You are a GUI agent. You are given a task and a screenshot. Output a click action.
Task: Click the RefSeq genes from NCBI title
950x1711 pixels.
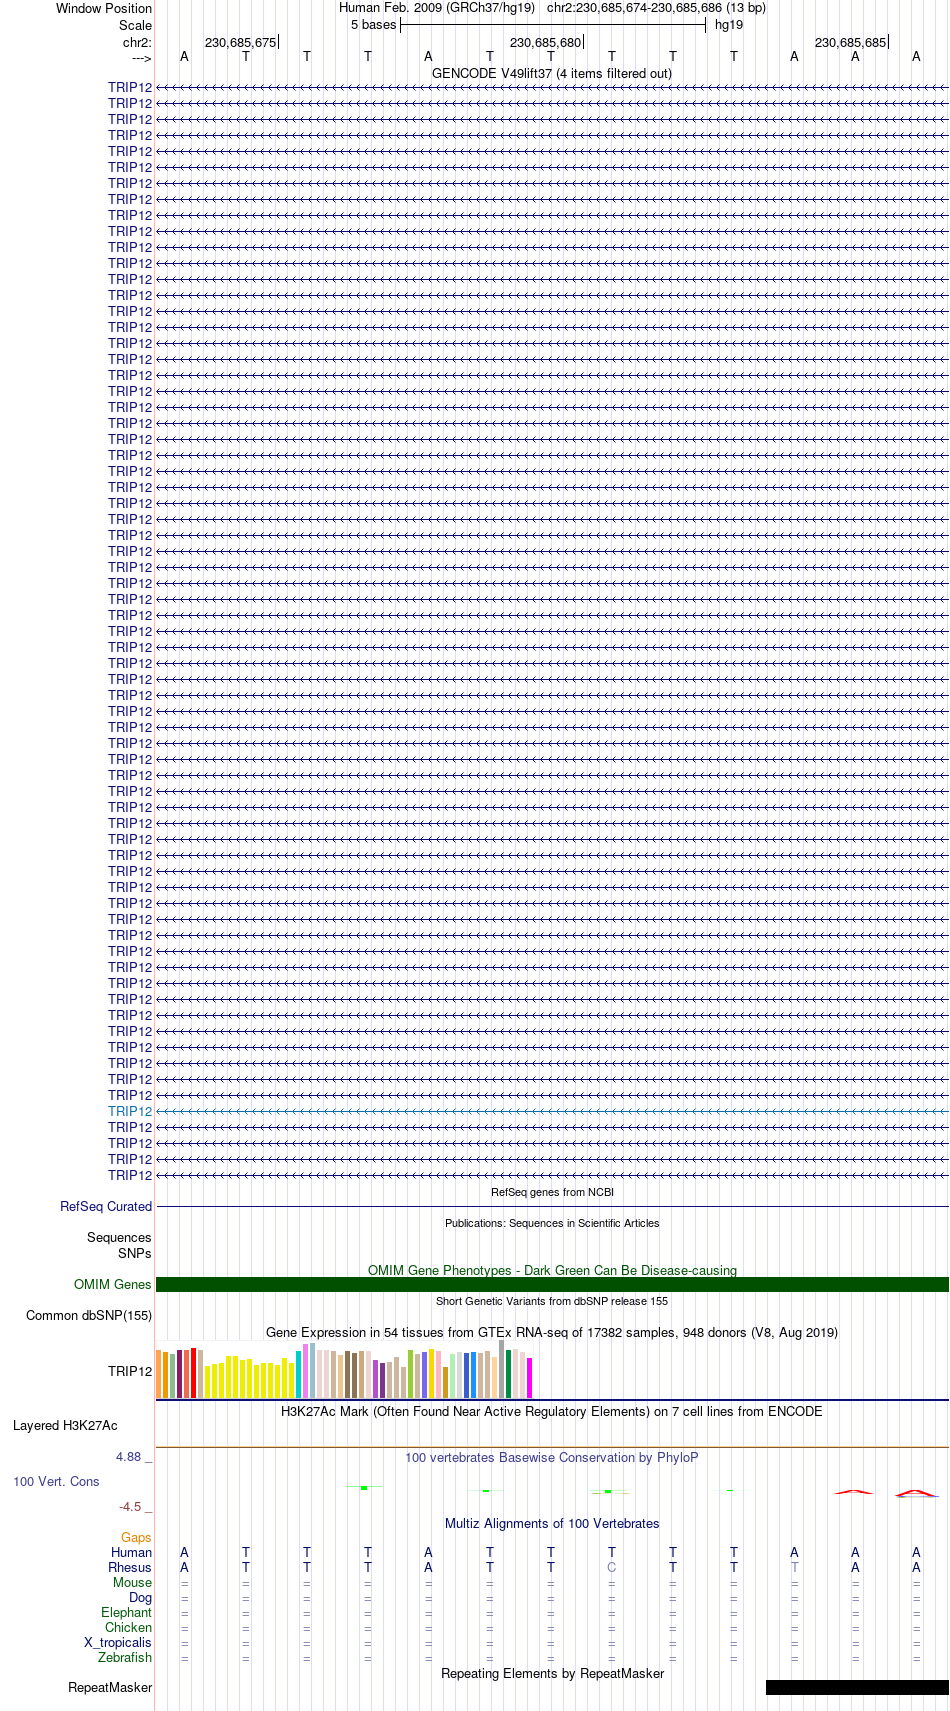[552, 1192]
